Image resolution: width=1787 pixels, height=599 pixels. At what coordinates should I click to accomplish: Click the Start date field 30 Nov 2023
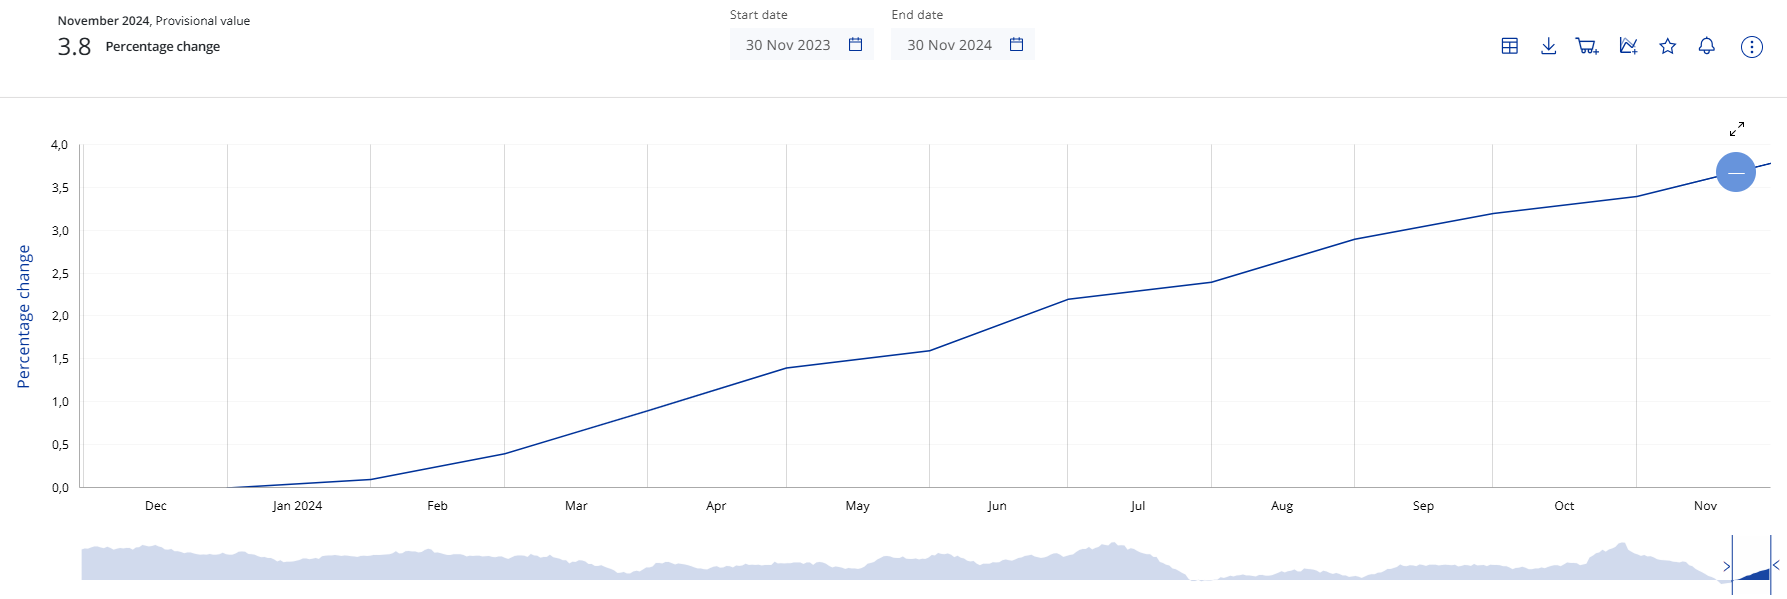[788, 45]
